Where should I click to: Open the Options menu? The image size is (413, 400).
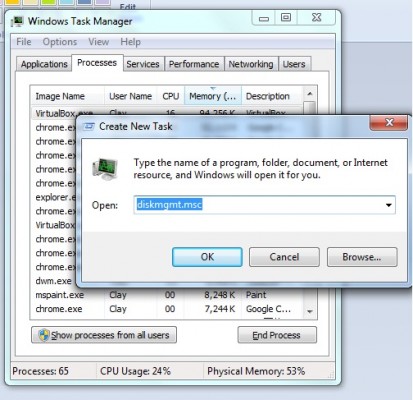60,42
